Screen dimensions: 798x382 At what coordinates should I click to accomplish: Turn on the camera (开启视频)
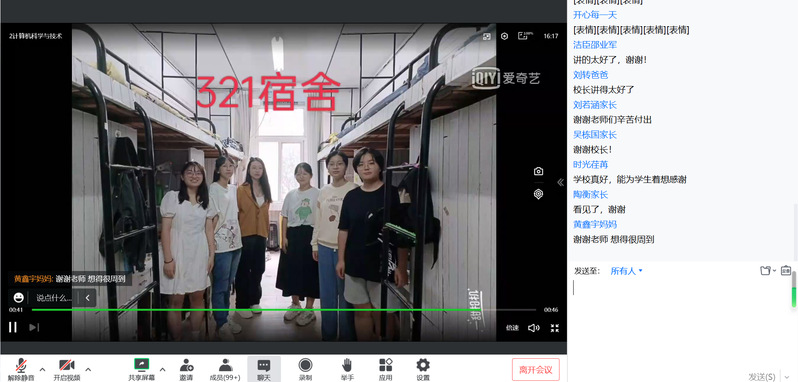click(x=67, y=370)
